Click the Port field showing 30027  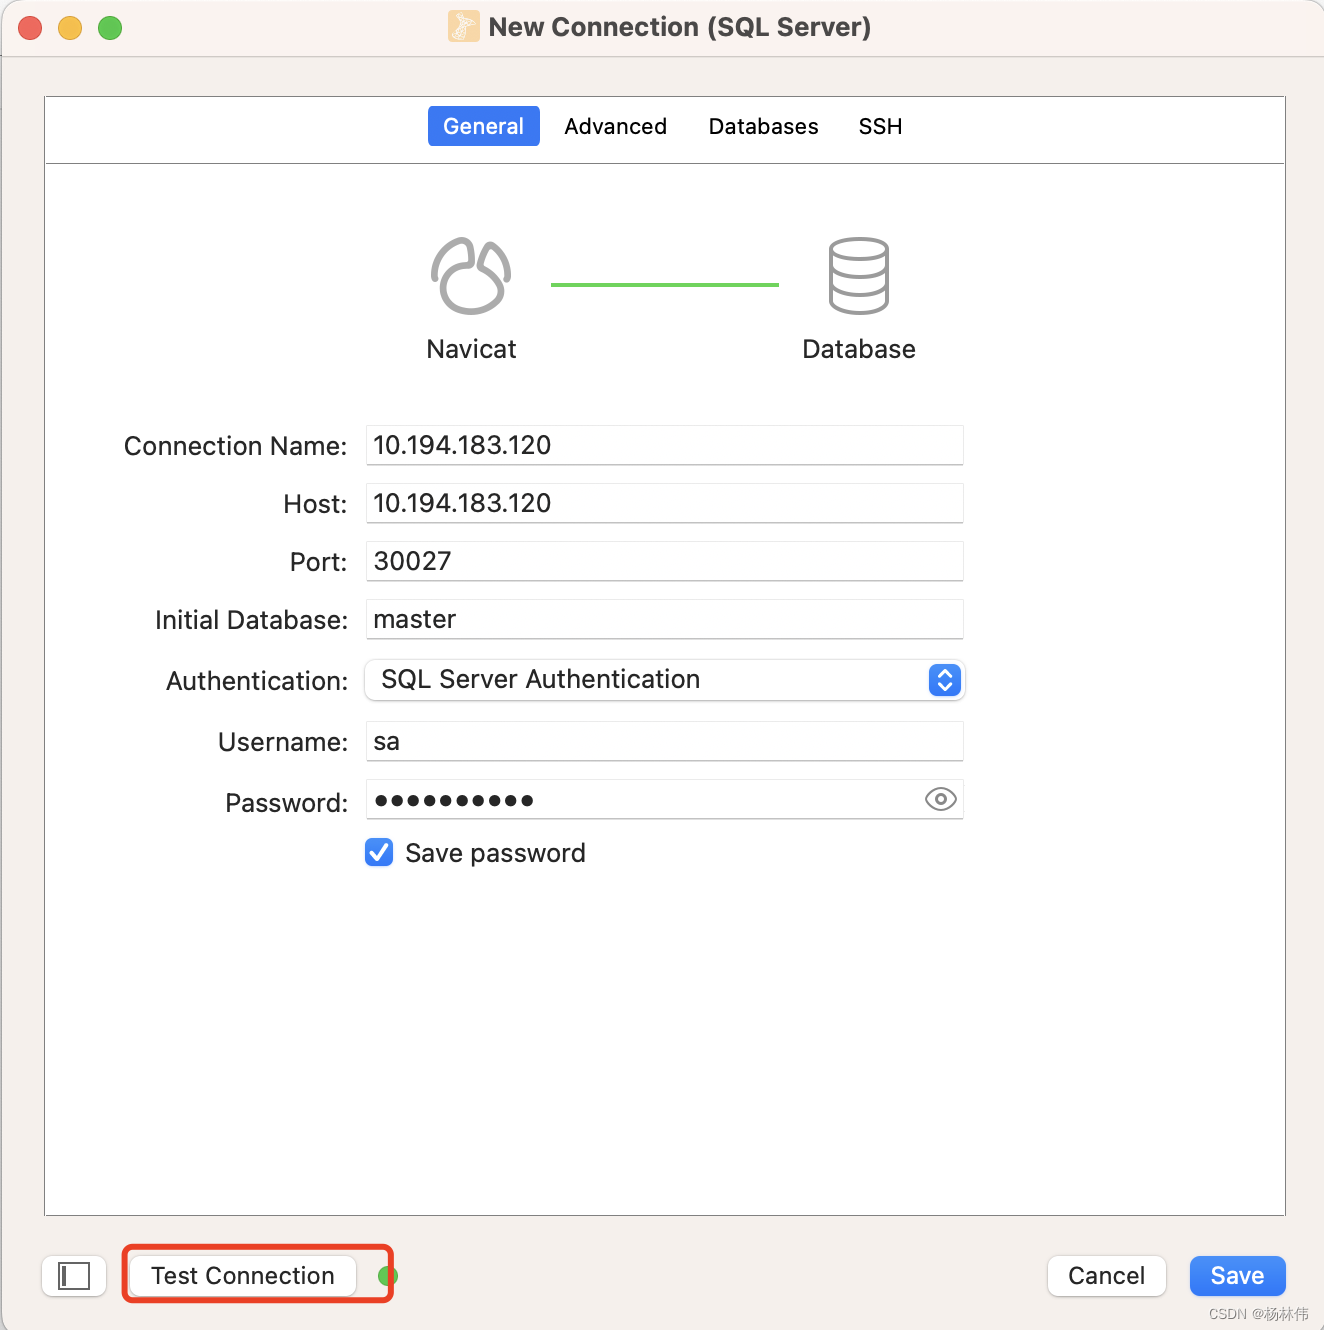pyautogui.click(x=664, y=561)
